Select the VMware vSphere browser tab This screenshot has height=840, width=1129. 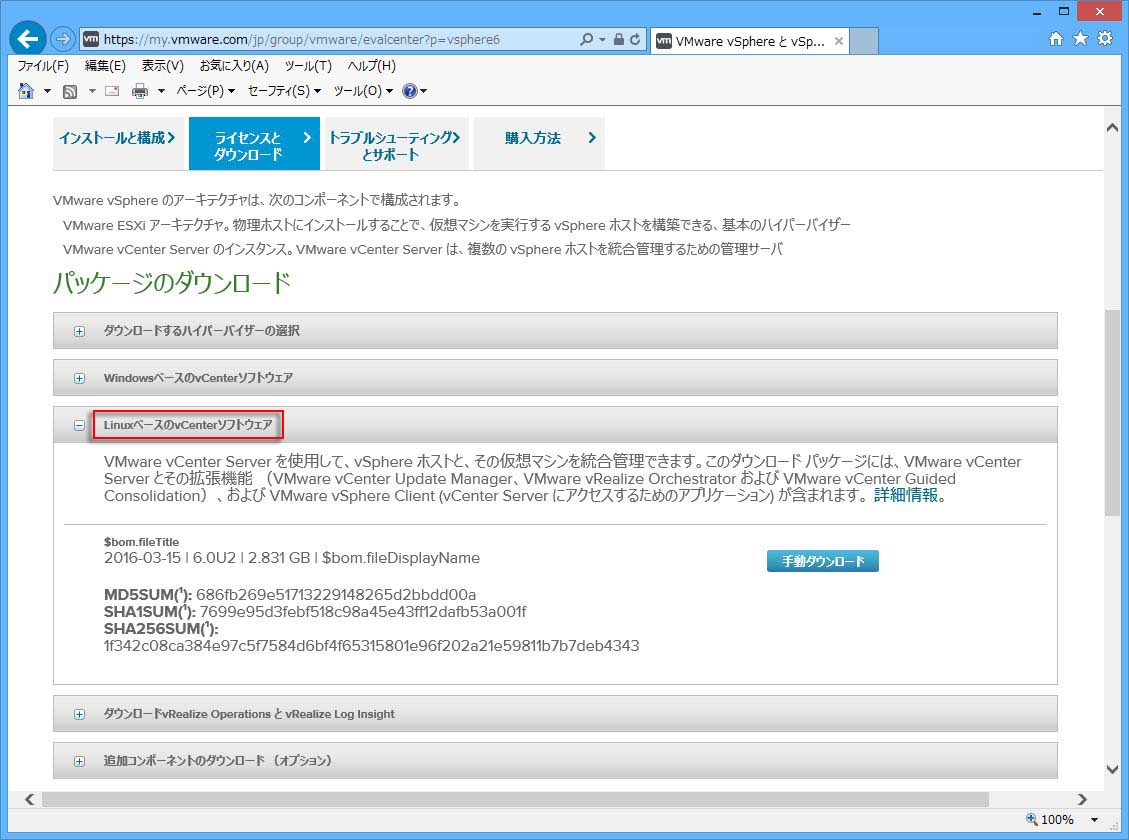[x=750, y=41]
